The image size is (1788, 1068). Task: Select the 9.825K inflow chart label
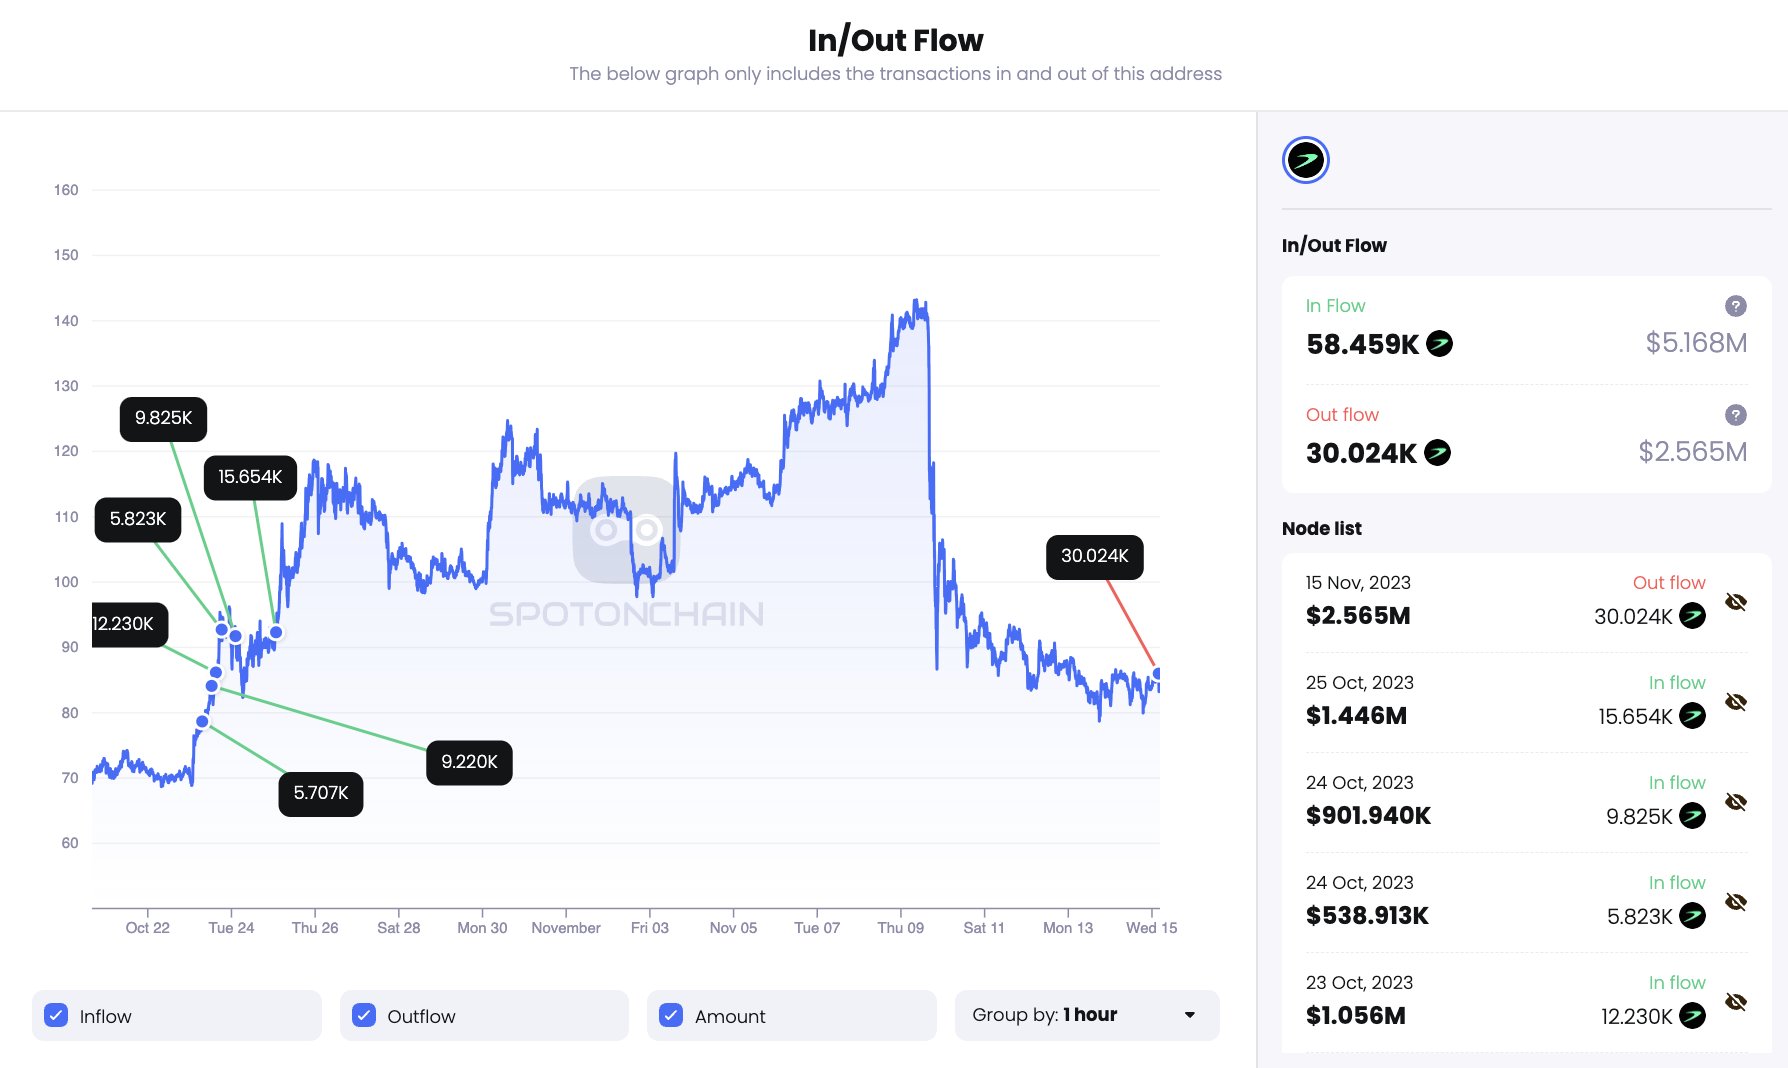pos(163,418)
